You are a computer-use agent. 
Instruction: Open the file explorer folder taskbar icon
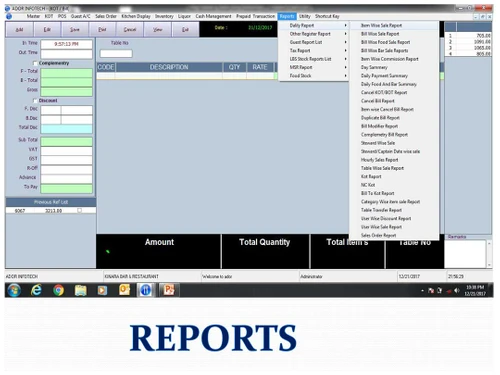[x=80, y=290]
